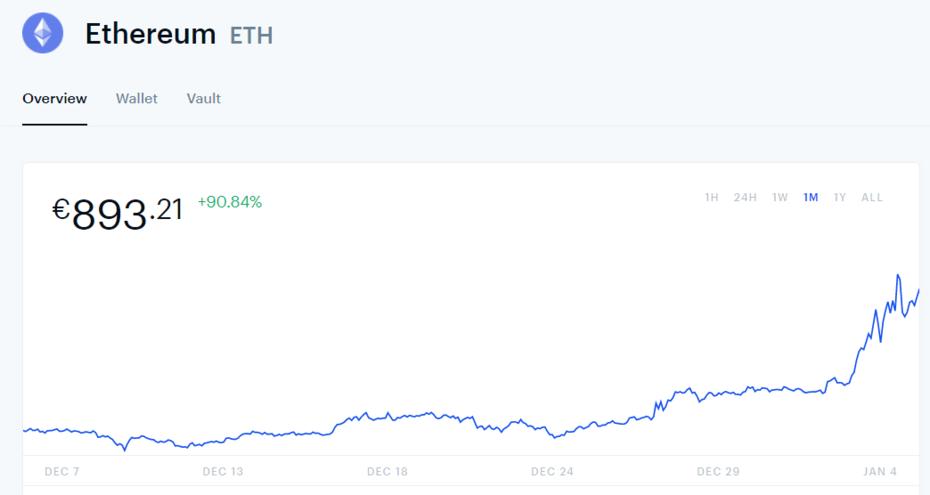This screenshot has height=495, width=930.
Task: Select the active 1M time range
Action: pos(810,198)
